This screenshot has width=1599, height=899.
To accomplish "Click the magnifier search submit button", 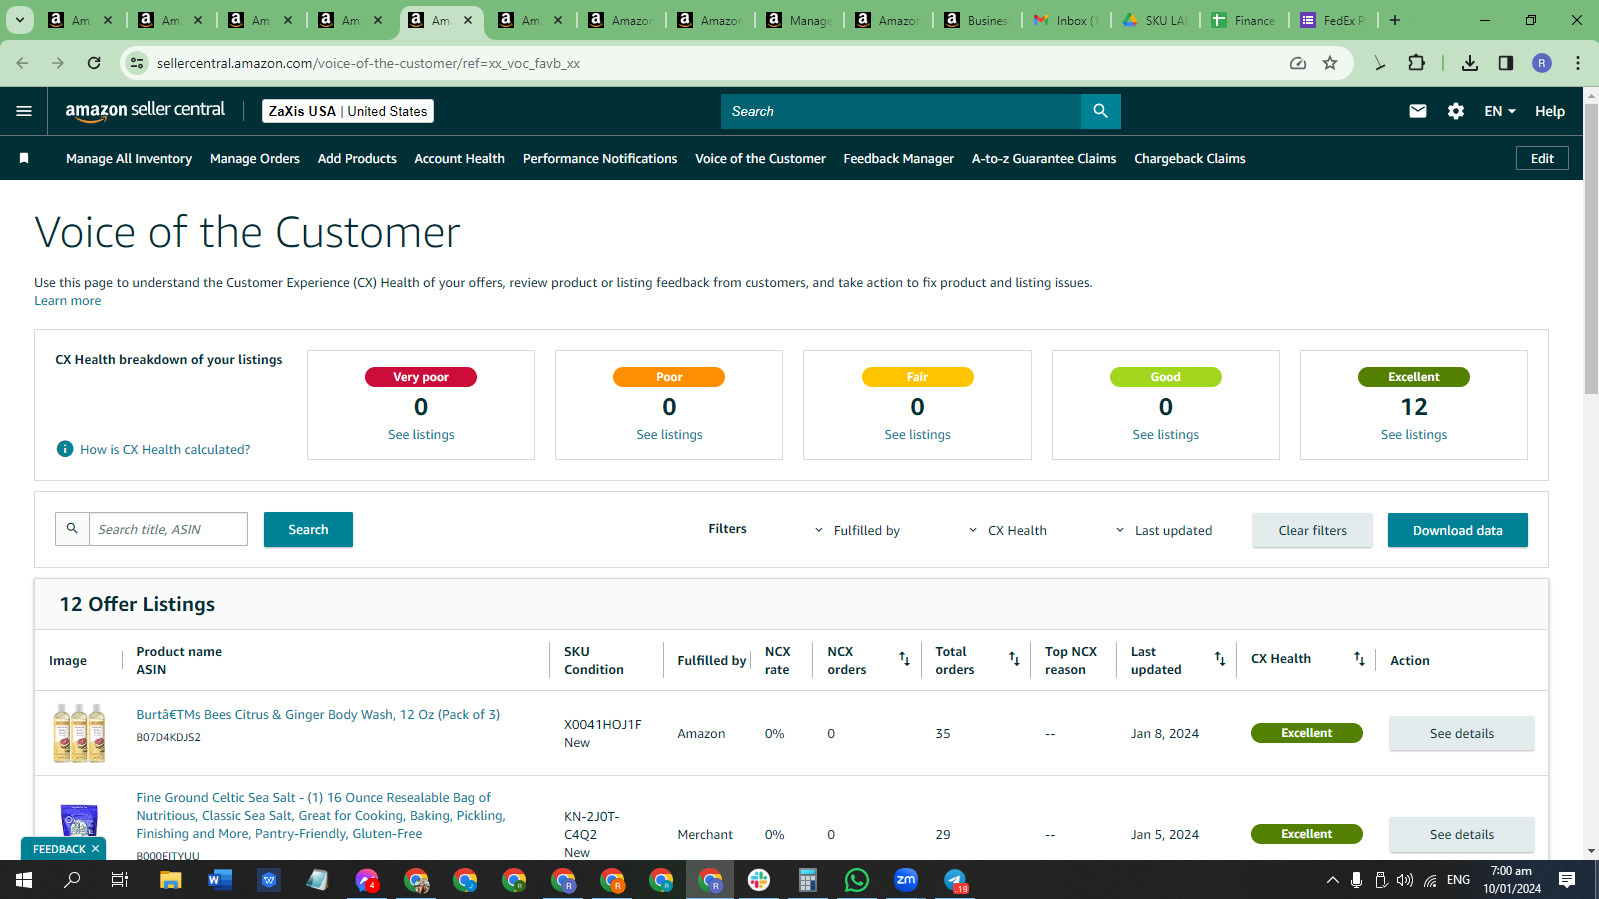I will coord(1100,111).
